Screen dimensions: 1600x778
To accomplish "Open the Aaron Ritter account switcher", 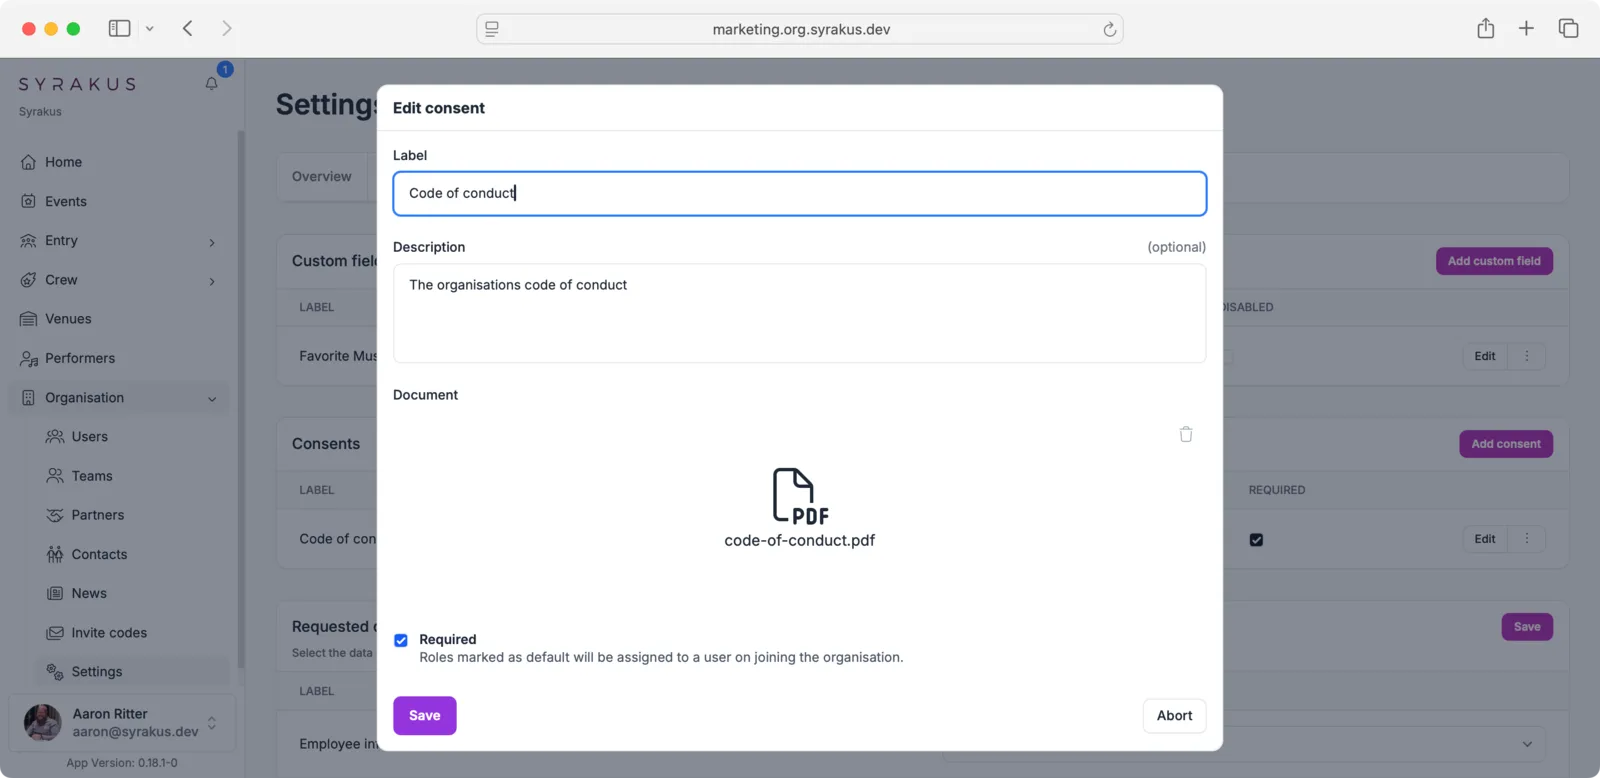I will click(x=211, y=723).
